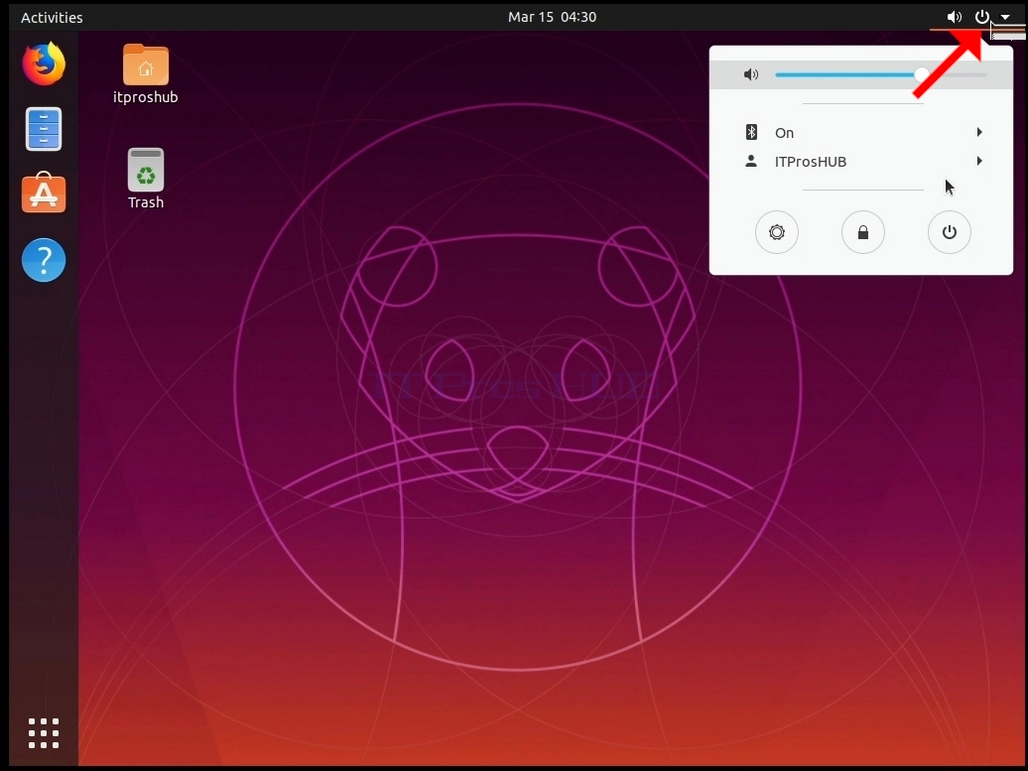Adjust the volume slider in menu
Screen dimensions: 1028x771
[880, 75]
